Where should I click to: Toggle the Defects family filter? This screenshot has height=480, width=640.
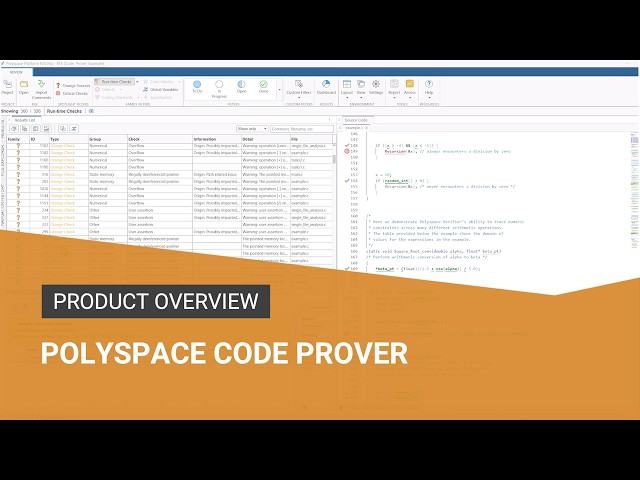pyautogui.click(x=106, y=89)
